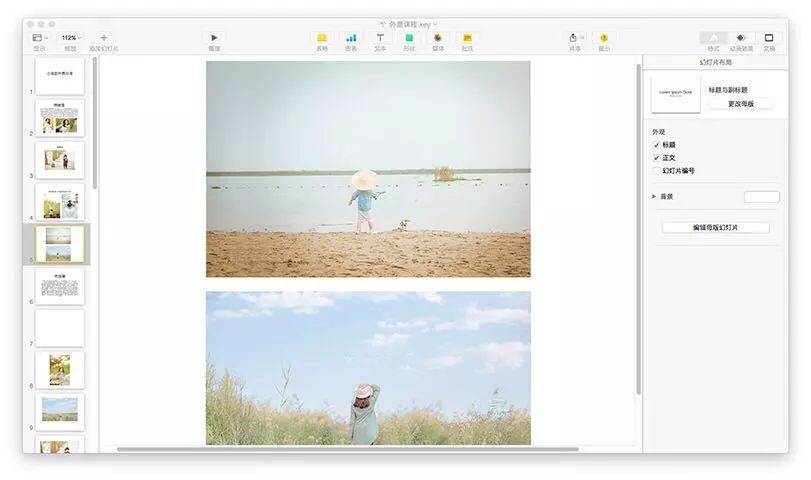This screenshot has width=811, height=480.
Task: Add a comment with 批注 icon
Action: [x=467, y=38]
